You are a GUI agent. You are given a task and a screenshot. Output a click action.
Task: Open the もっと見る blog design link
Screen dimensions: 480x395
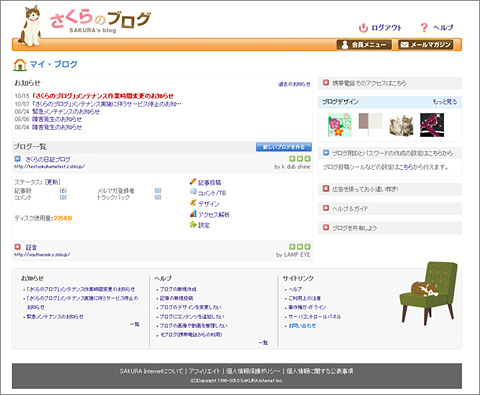[x=445, y=102]
